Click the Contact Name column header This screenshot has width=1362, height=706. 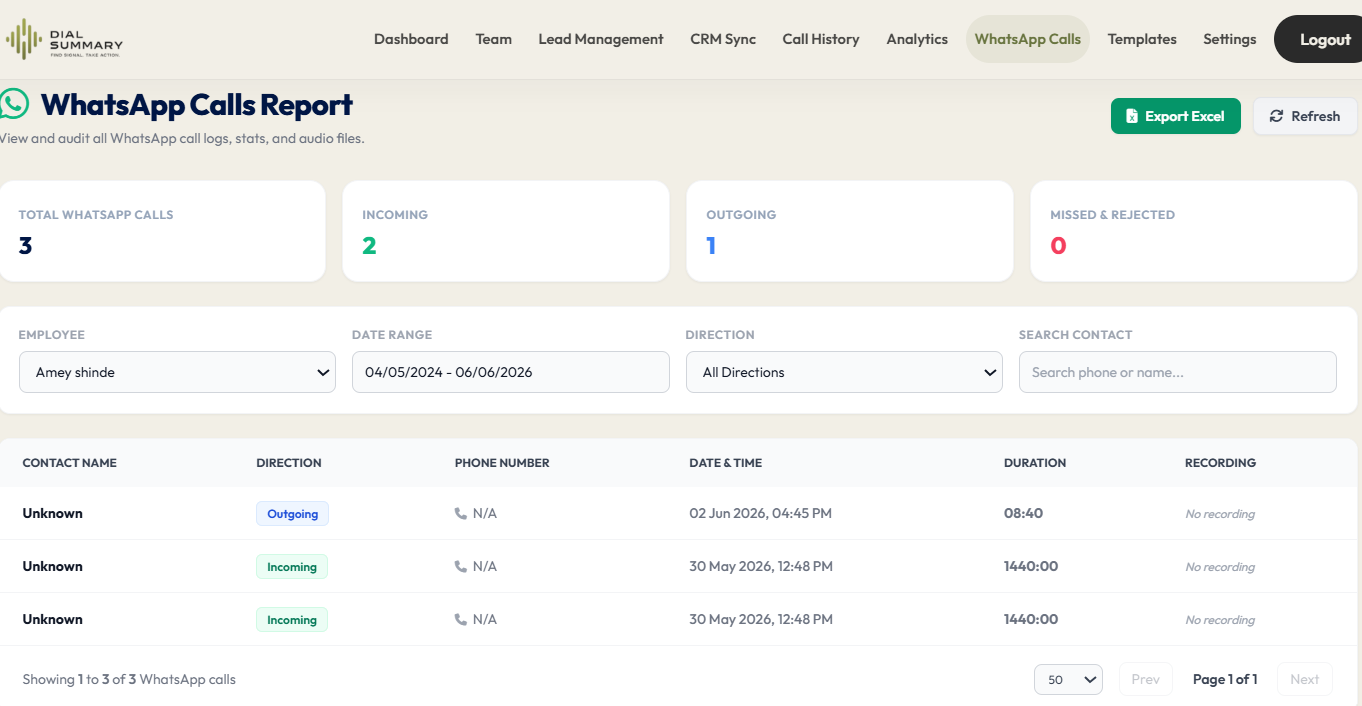(x=70, y=463)
